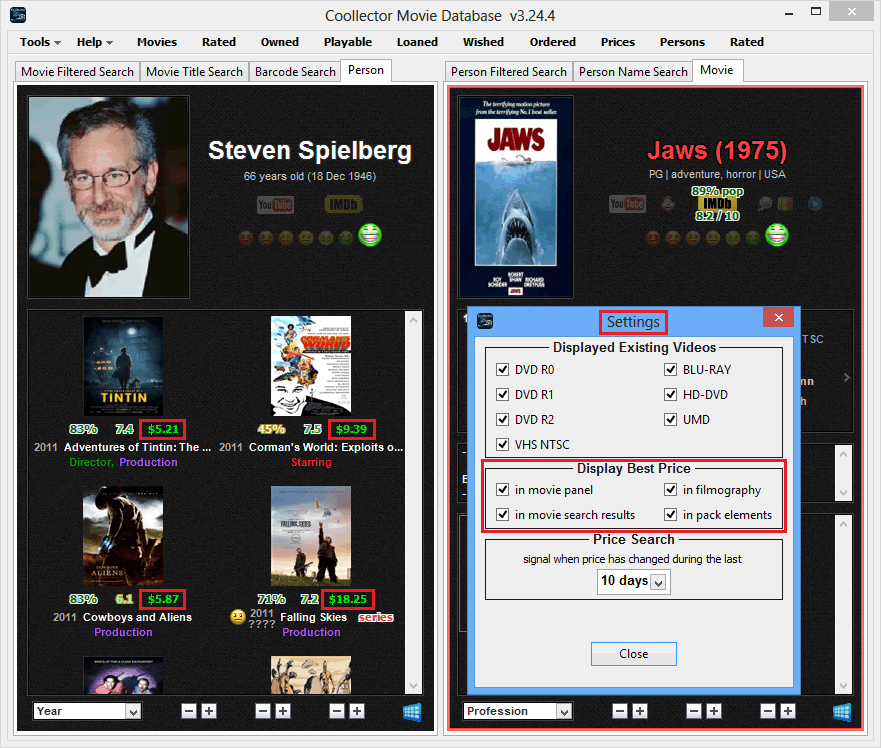Screen dimensions: 881x748
Task: Rate Spielberg with the red angry smiley
Action: (x=246, y=238)
